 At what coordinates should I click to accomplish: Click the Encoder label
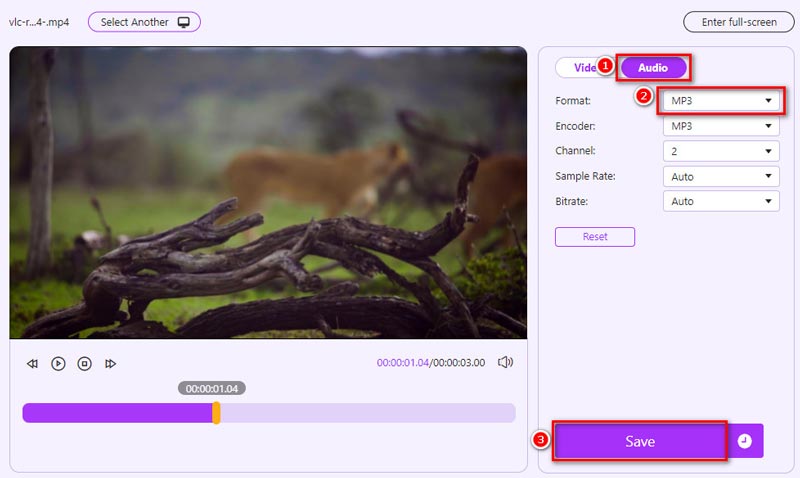pos(575,126)
